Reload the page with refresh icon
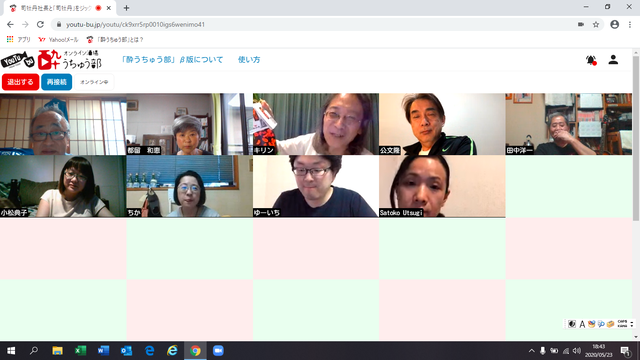 coord(40,24)
